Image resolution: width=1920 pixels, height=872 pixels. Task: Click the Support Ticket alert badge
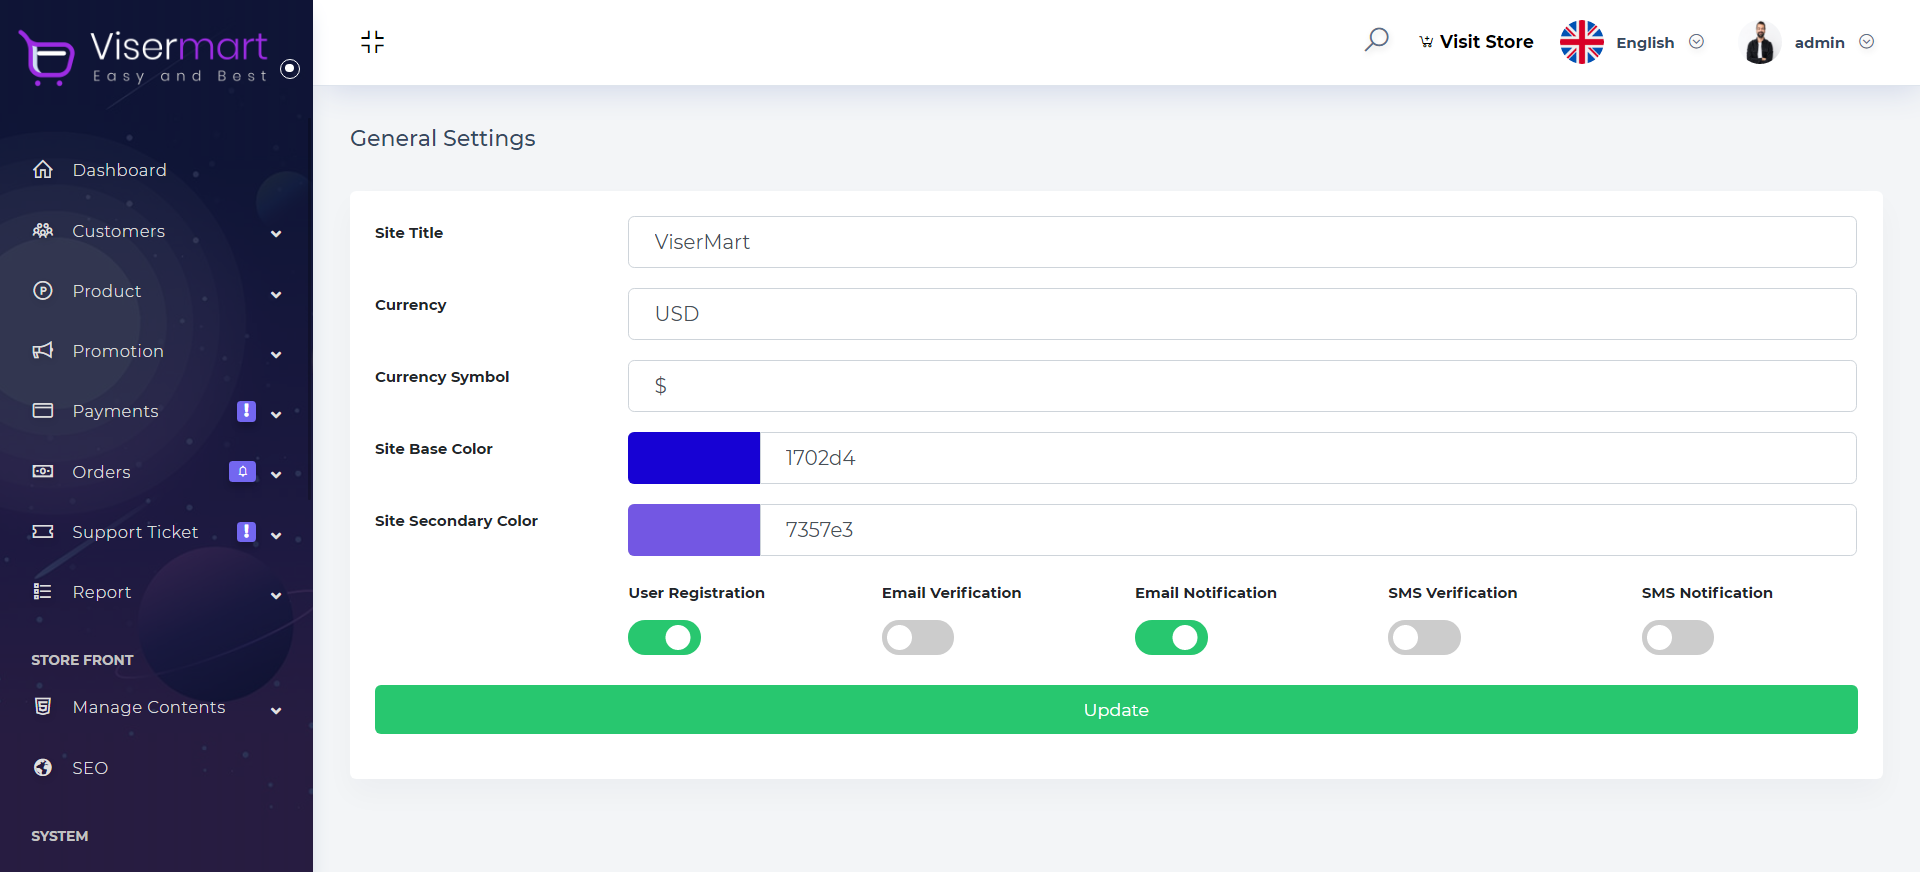click(x=246, y=532)
